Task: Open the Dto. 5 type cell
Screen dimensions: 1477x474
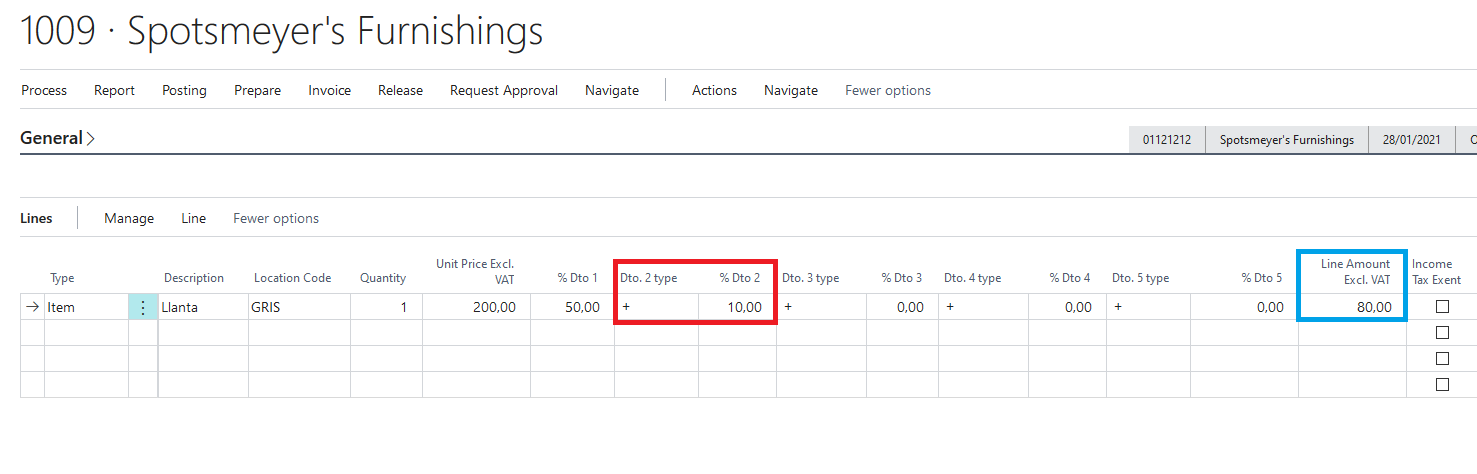Action: (1148, 307)
